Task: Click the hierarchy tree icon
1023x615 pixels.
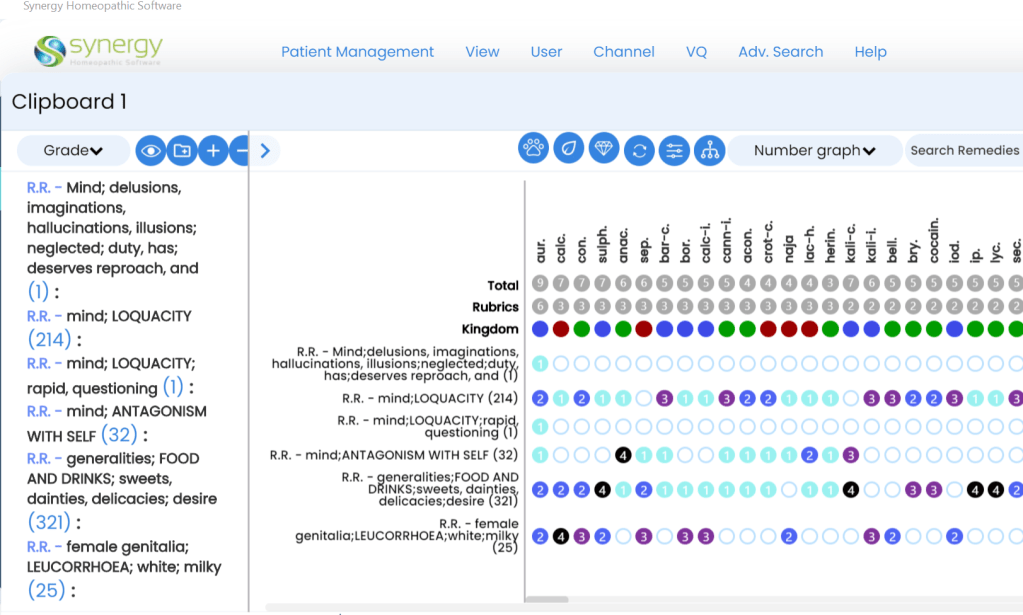Action: coord(709,151)
